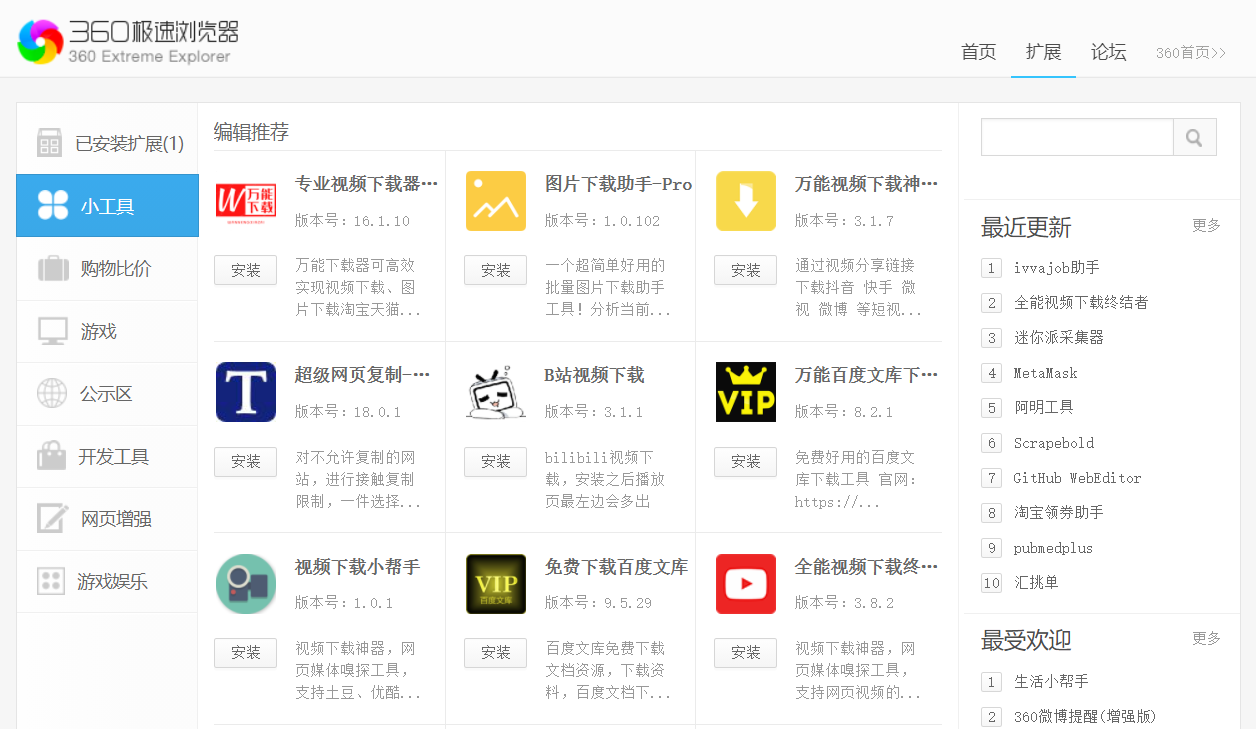Open the 免费下载百度文库 extension title
Image resolution: width=1256 pixels, height=729 pixels.
(x=616, y=567)
